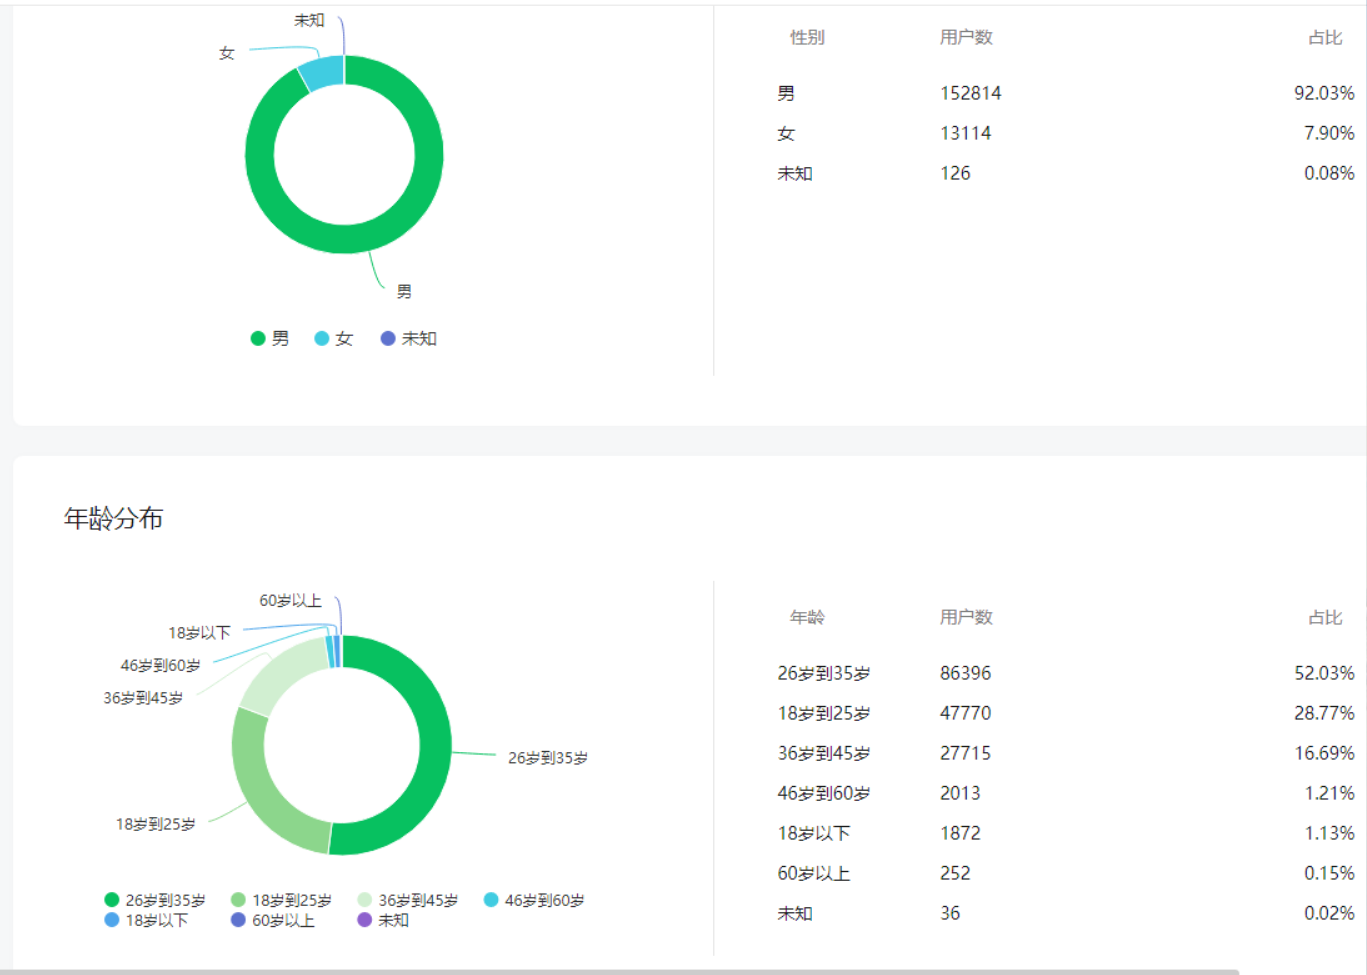Click the 26岁到35岁 row label in age table
Image resolution: width=1367 pixels, height=975 pixels.
(824, 673)
